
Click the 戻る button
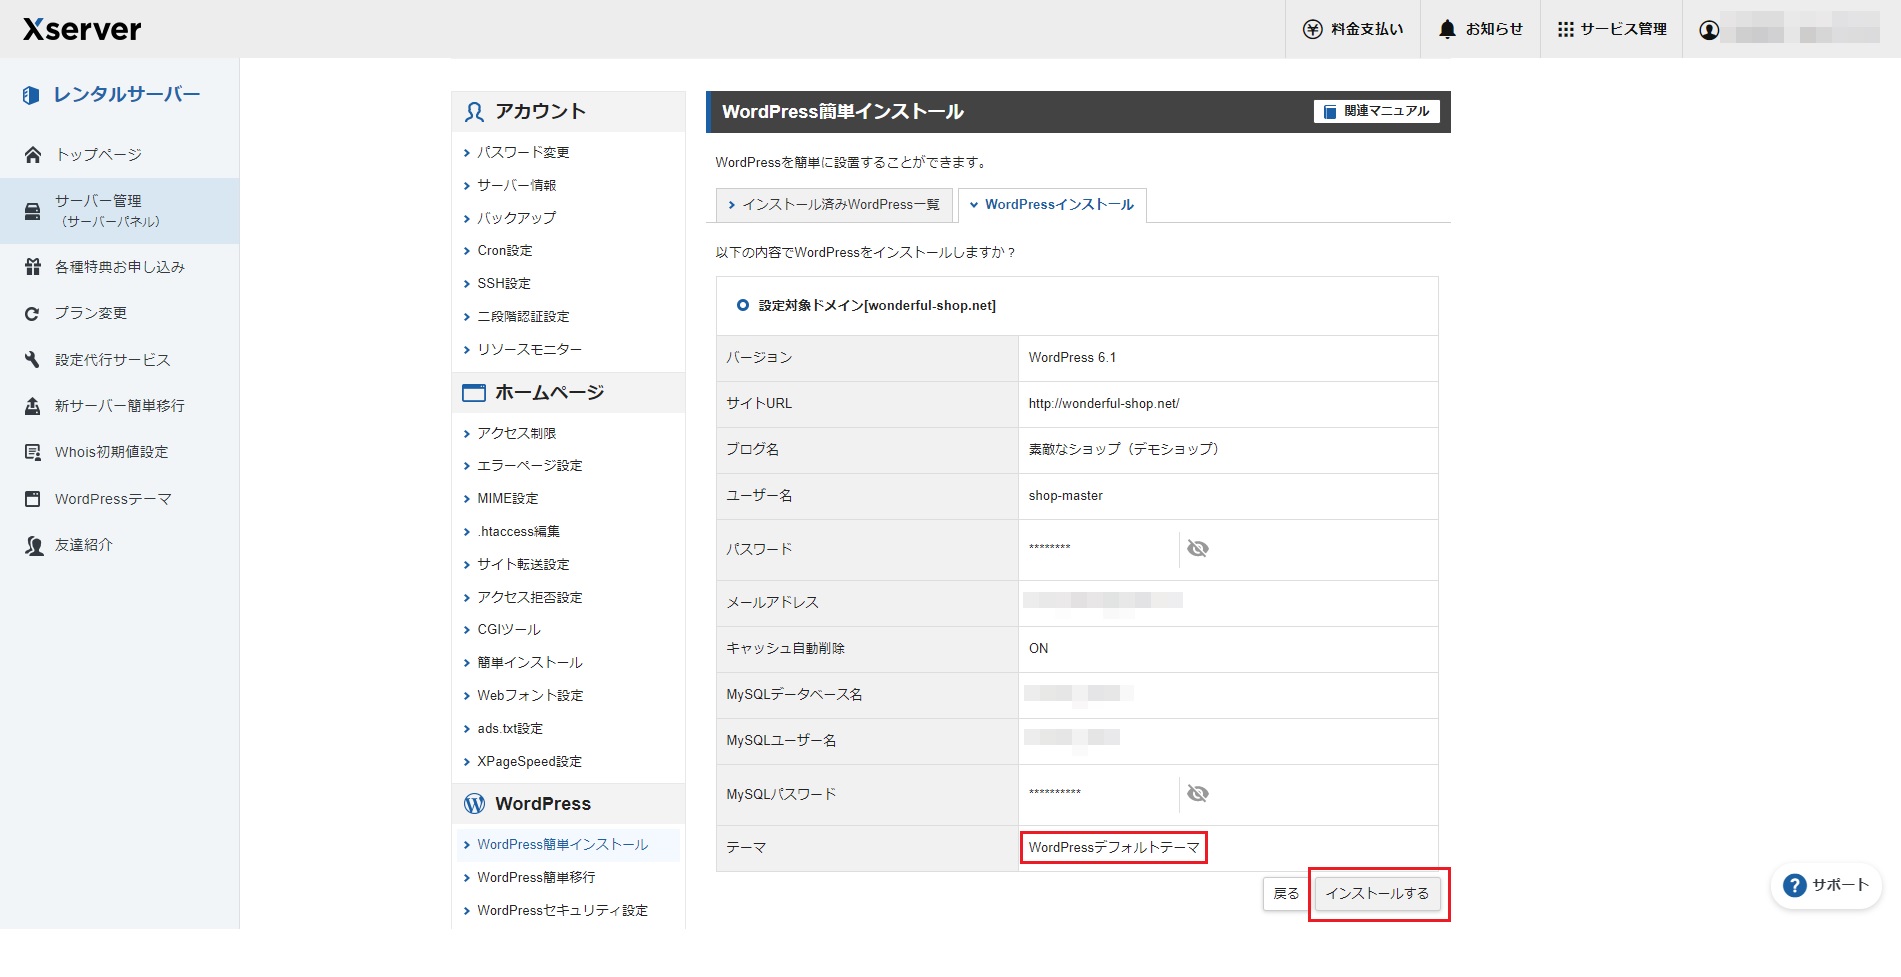[x=1286, y=893]
